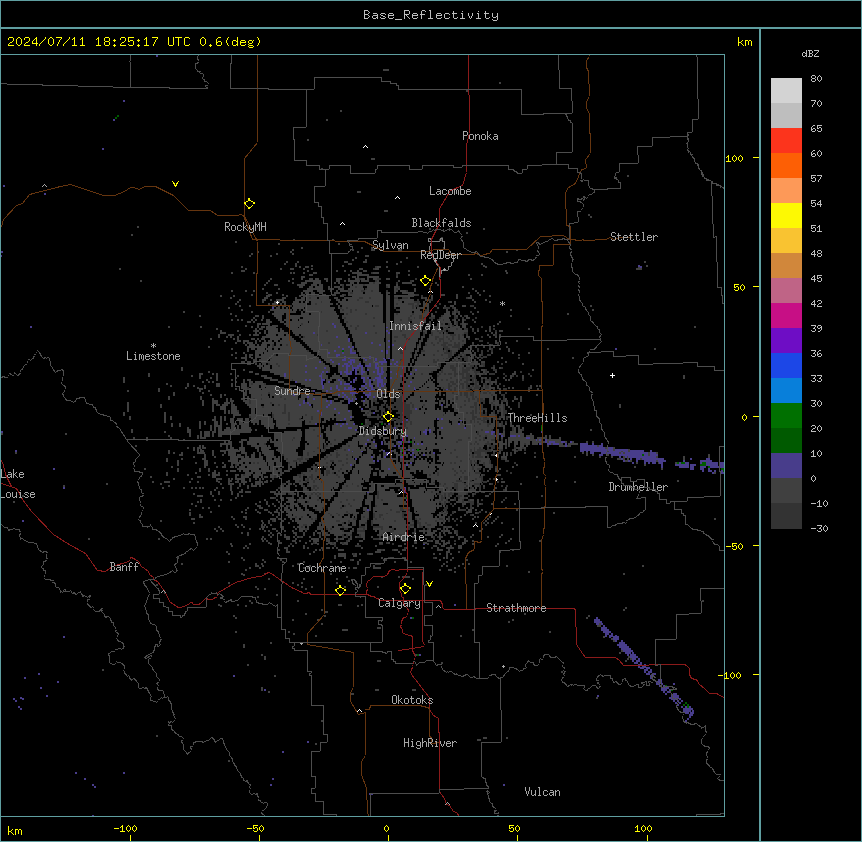Click the Innisfail city label
Image resolution: width=862 pixels, height=842 pixels.
coord(415,326)
